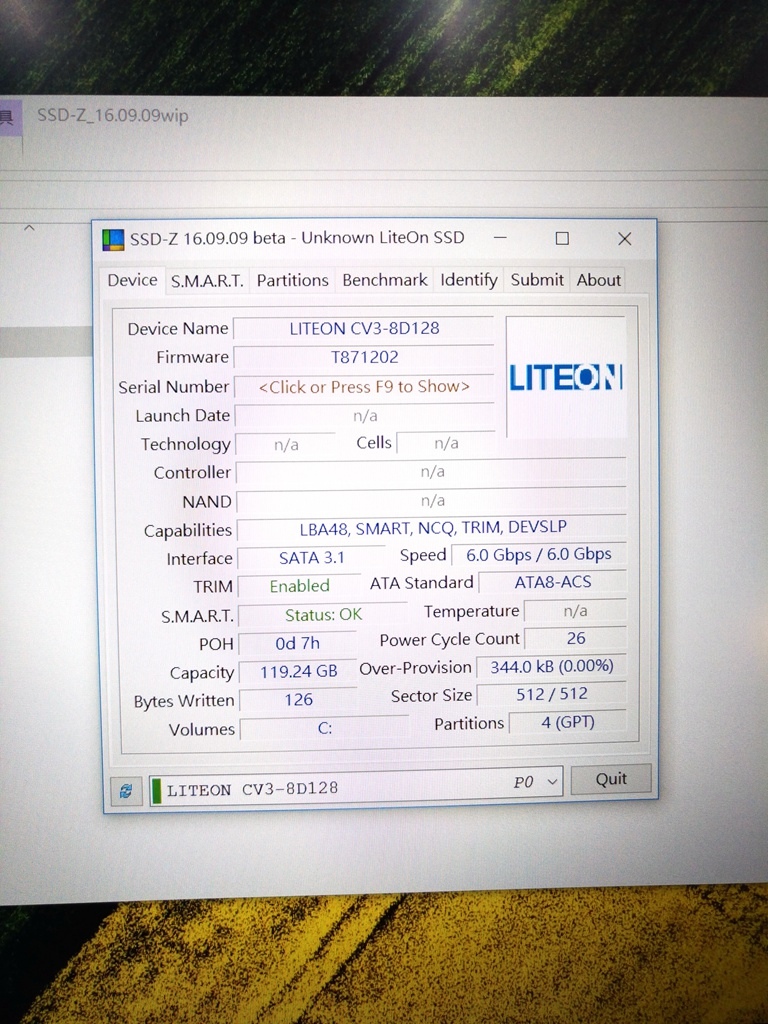This screenshot has height=1024, width=768.
Task: Click the Sector Size value 512 / 512
Action: coord(552,694)
